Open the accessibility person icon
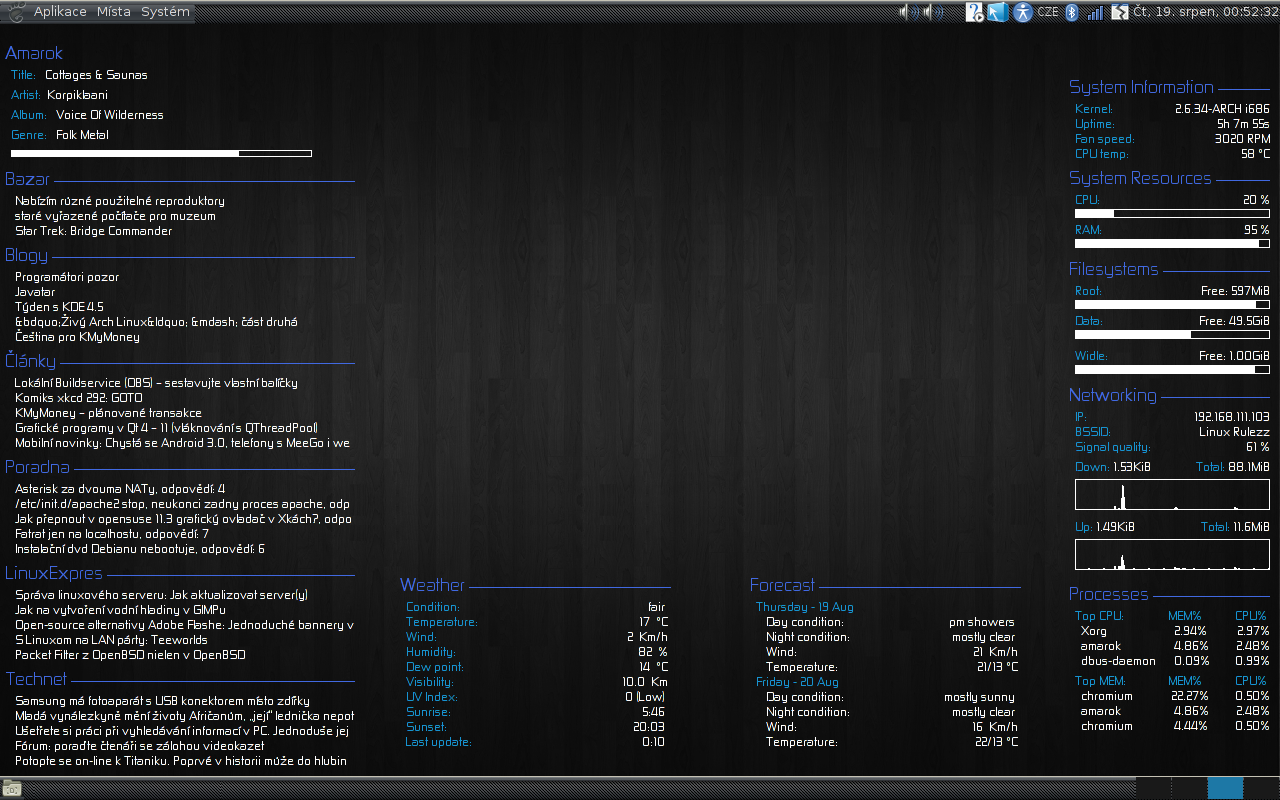 (x=1022, y=12)
